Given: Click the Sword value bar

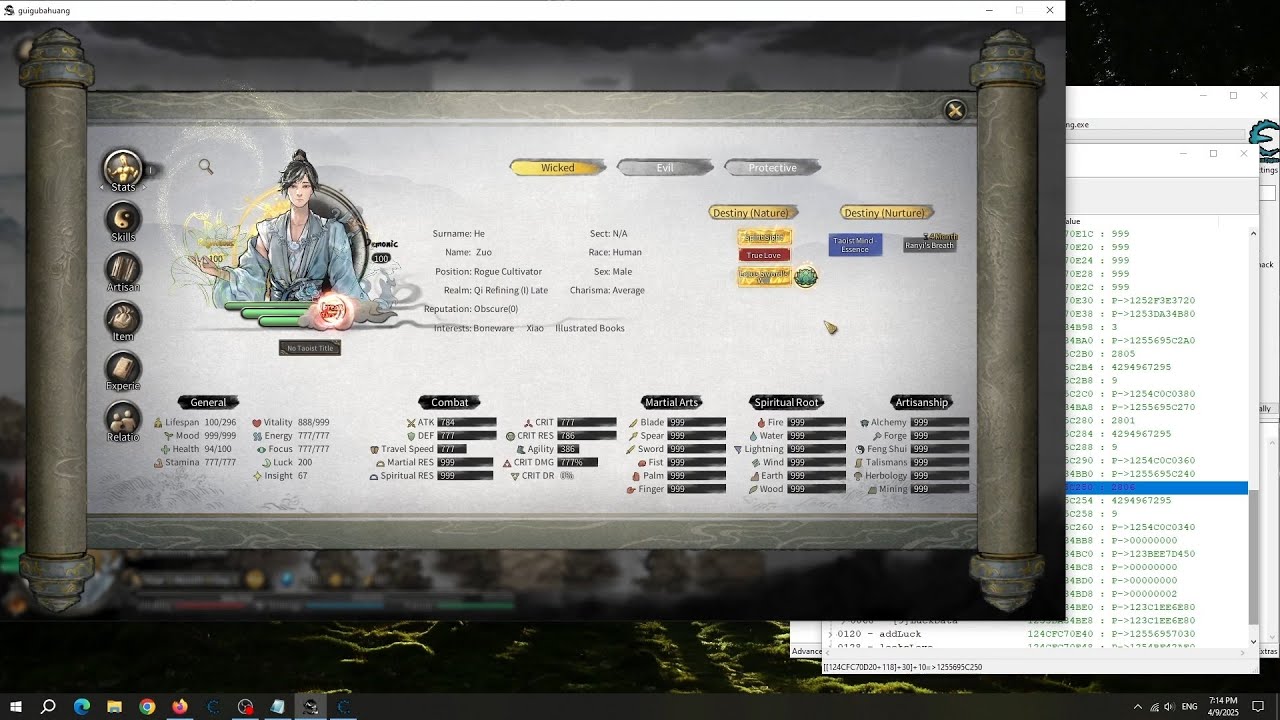Looking at the screenshot, I should pyautogui.click(x=696, y=450).
